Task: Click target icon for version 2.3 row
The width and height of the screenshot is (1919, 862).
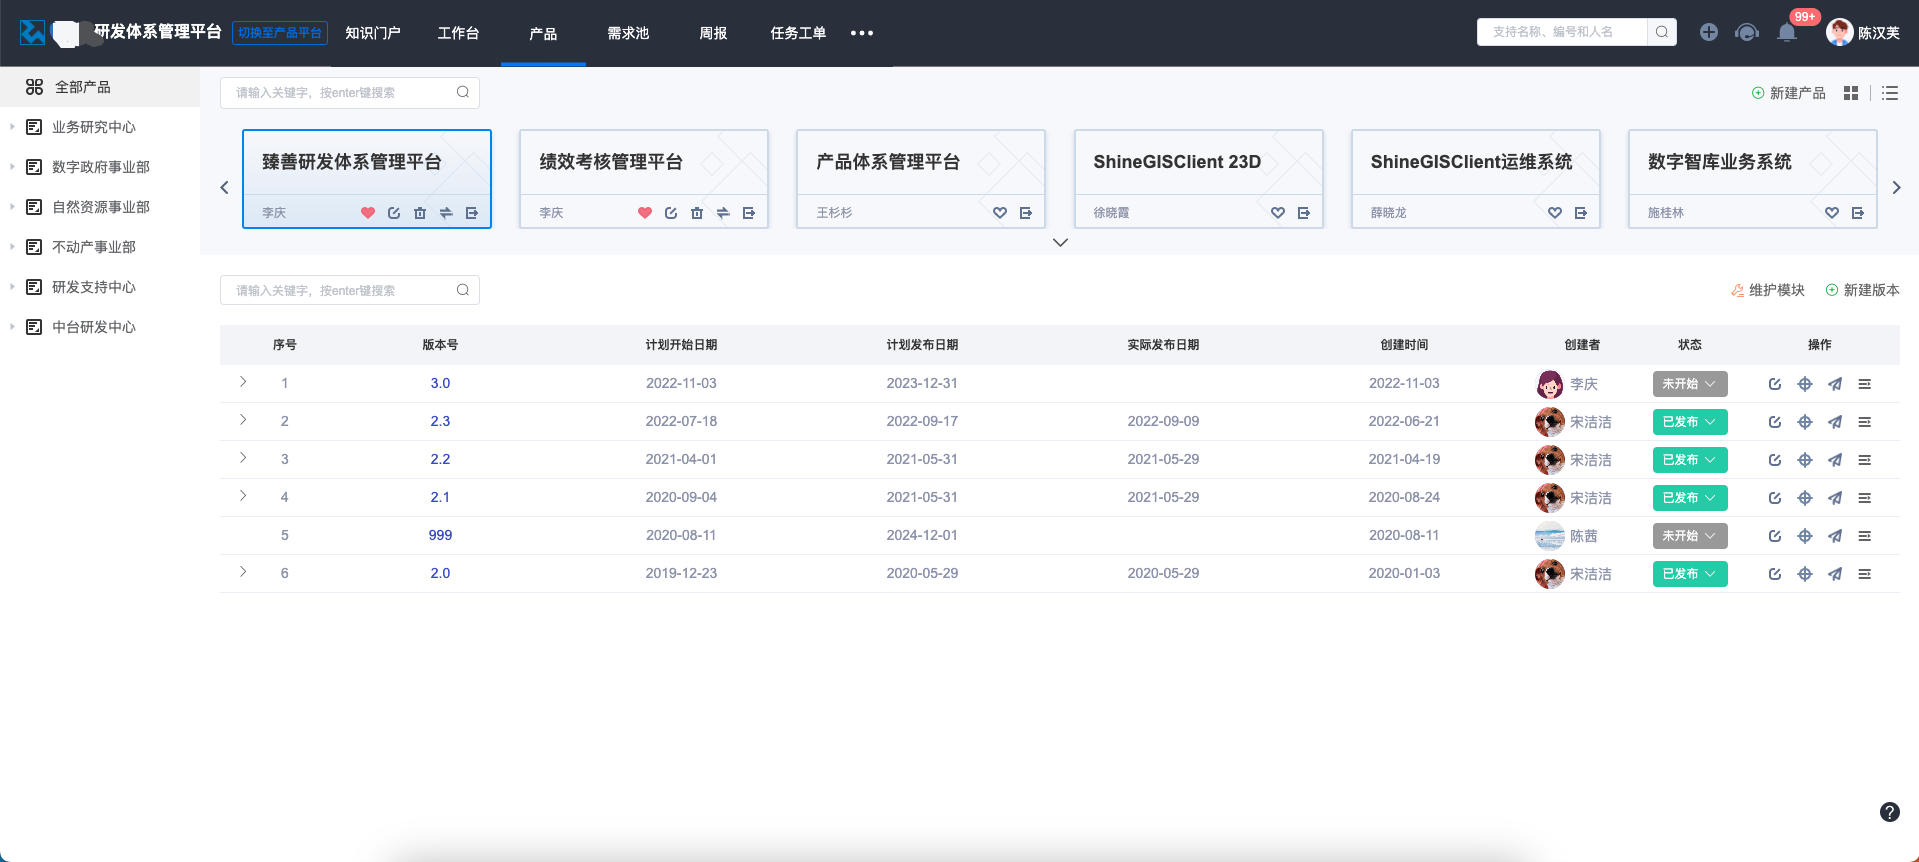Action: coord(1805,422)
